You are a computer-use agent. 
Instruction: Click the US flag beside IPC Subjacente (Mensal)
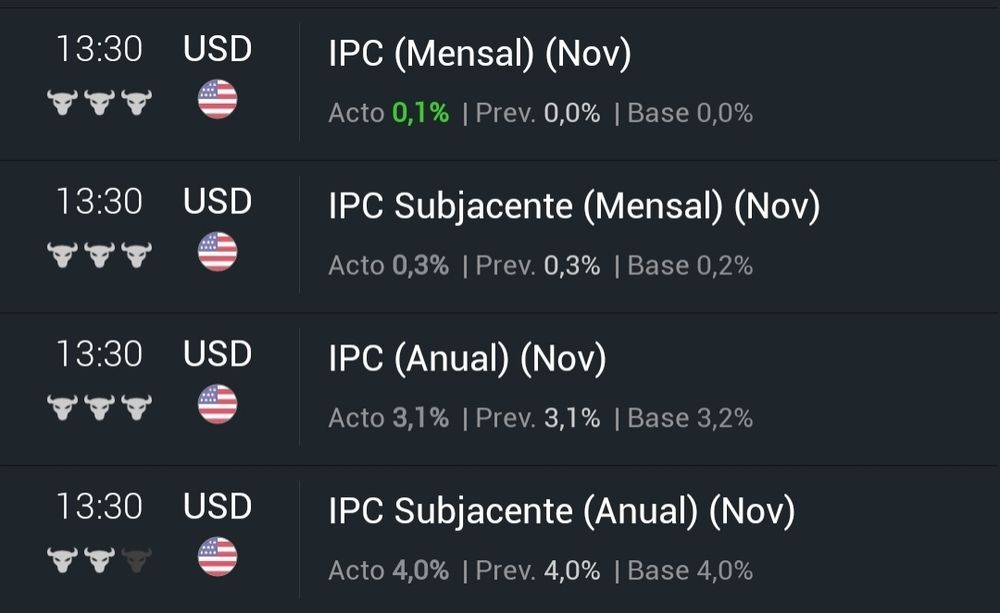[217, 252]
